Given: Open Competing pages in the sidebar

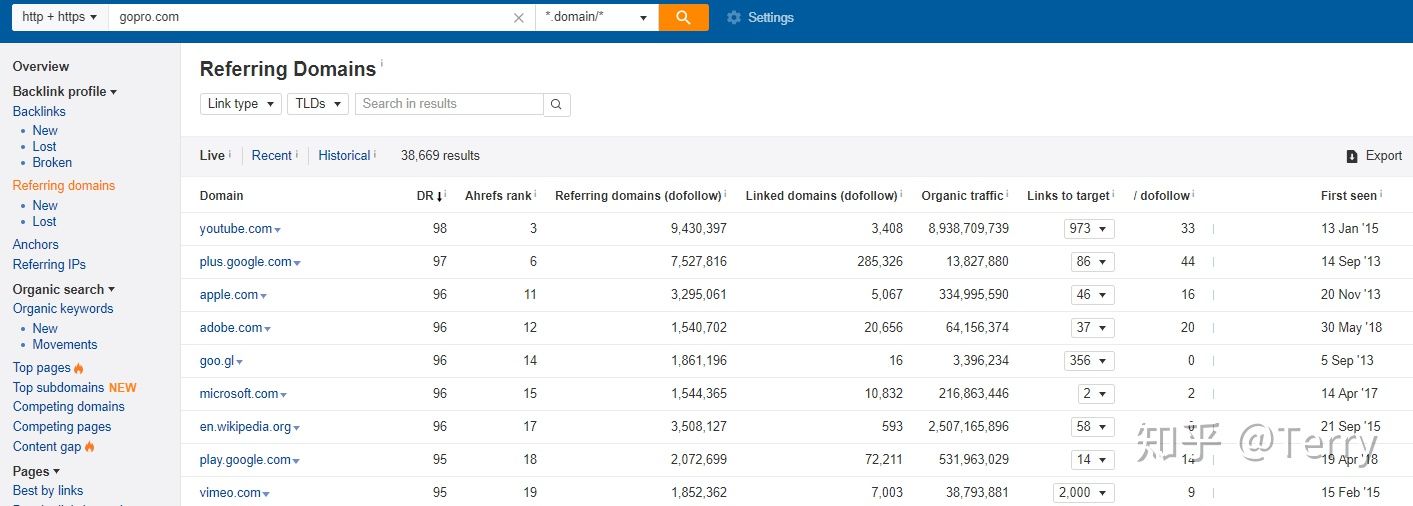Looking at the screenshot, I should (62, 427).
